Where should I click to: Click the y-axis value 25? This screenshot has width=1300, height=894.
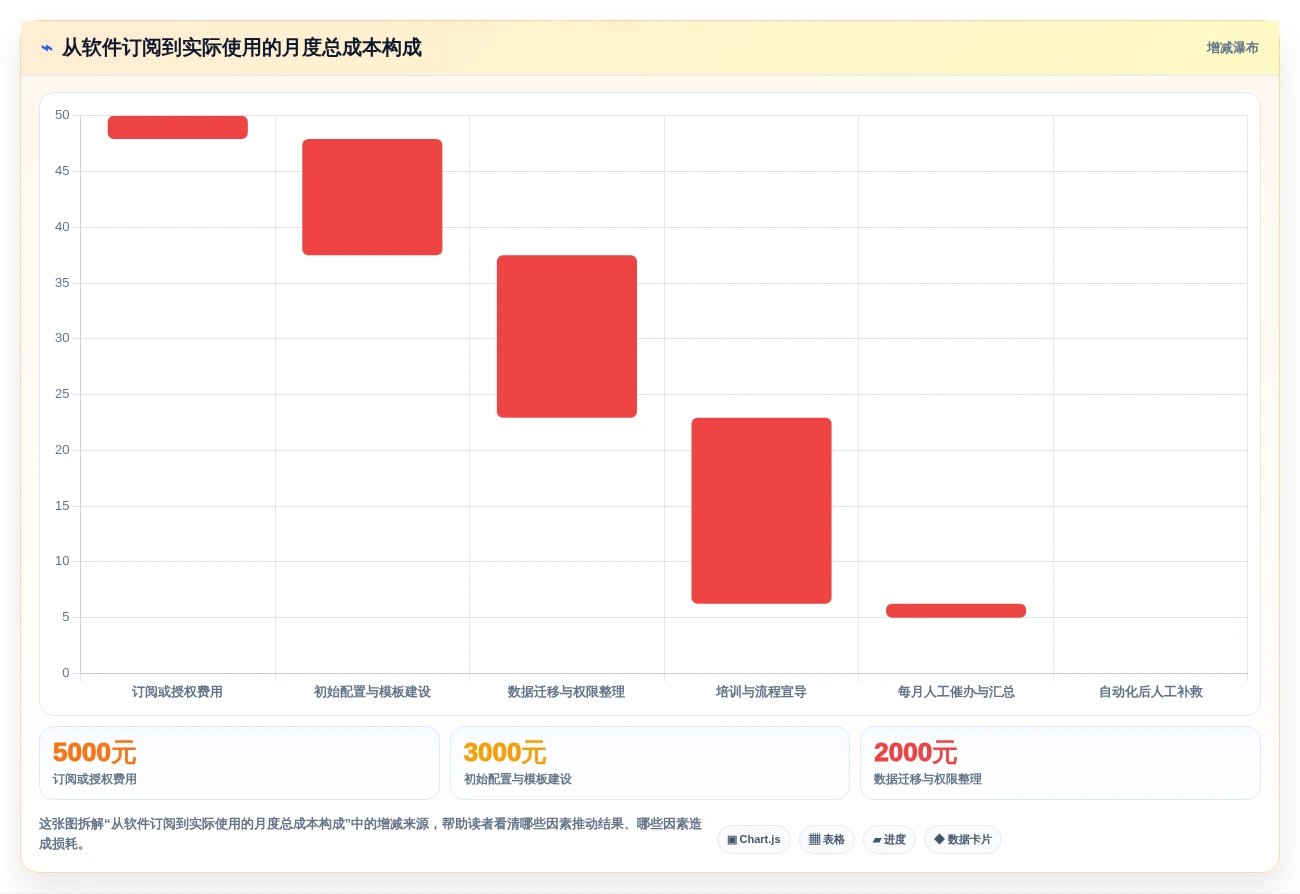coord(62,394)
